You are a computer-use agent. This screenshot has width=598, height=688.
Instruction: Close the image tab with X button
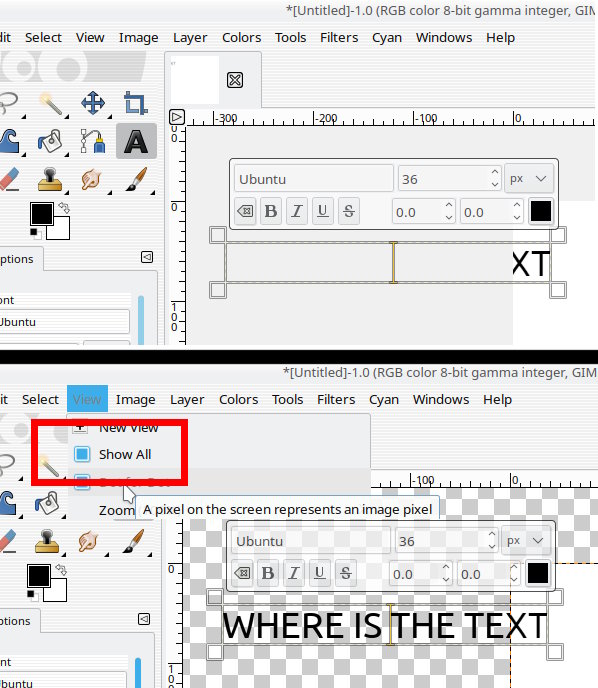click(x=235, y=80)
